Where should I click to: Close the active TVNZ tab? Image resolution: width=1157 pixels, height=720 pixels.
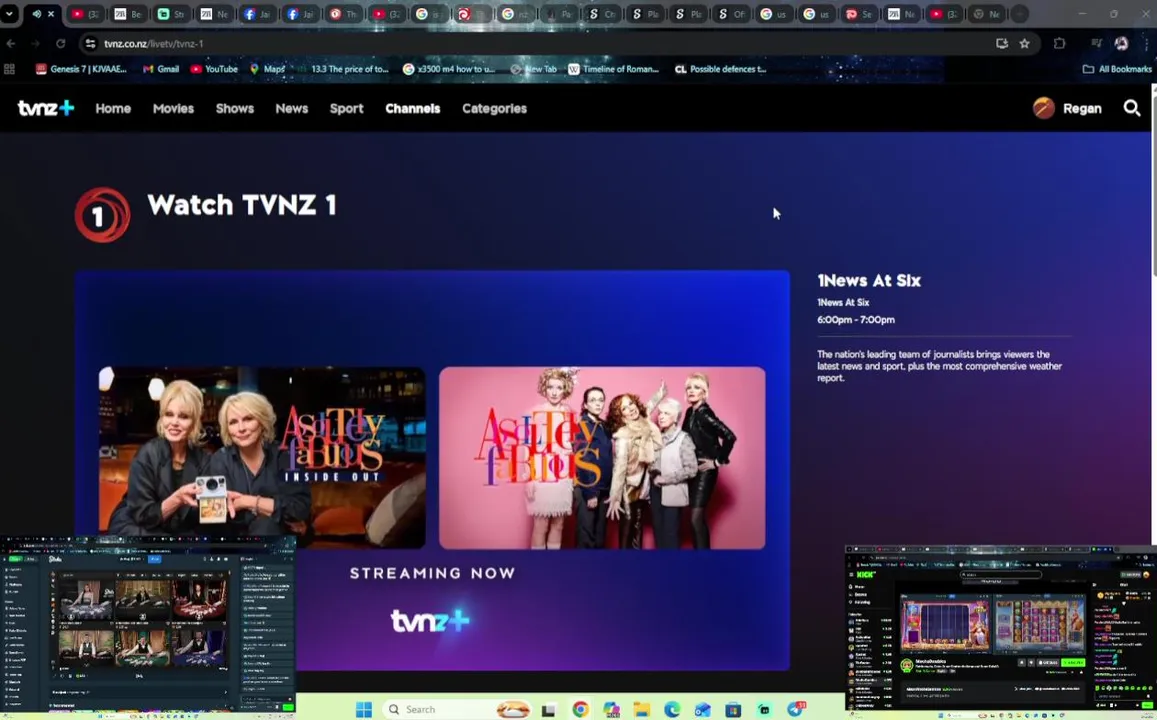pyautogui.click(x=51, y=14)
